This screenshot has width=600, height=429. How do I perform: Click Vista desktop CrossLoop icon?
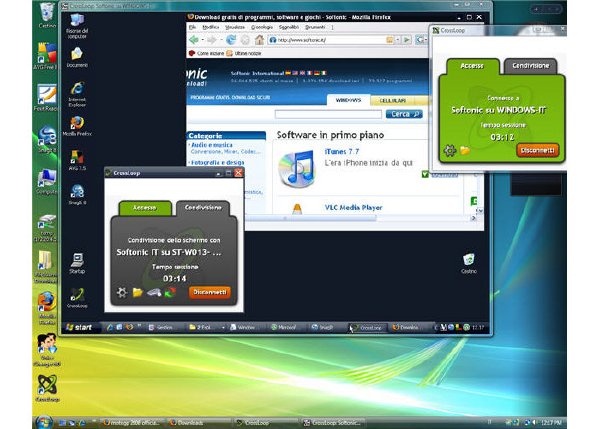pos(47,388)
